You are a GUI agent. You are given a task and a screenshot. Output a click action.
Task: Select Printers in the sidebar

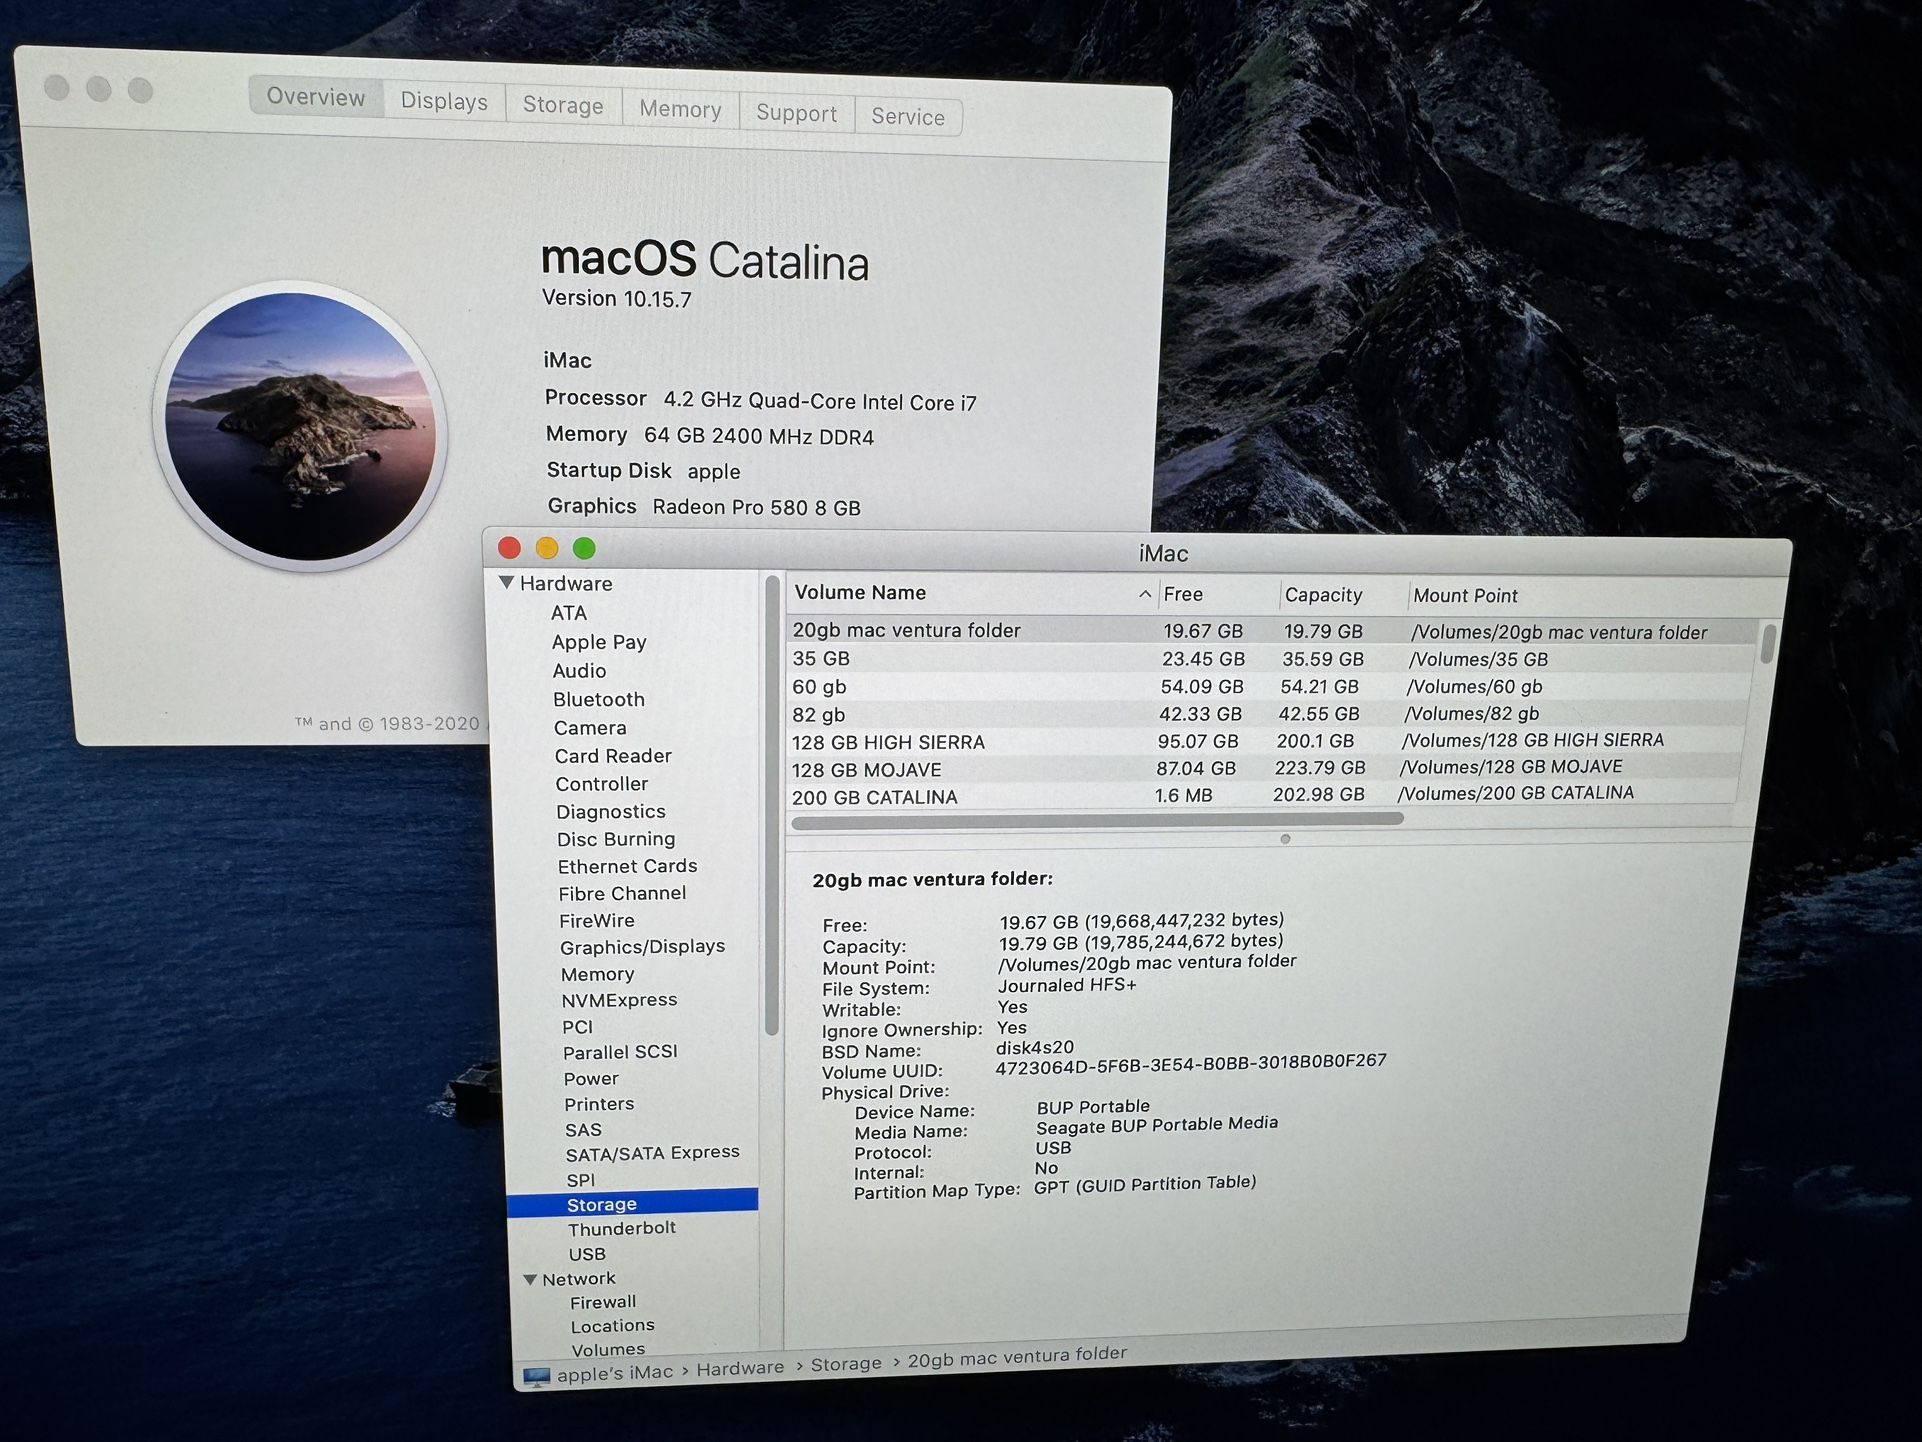[x=599, y=1104]
